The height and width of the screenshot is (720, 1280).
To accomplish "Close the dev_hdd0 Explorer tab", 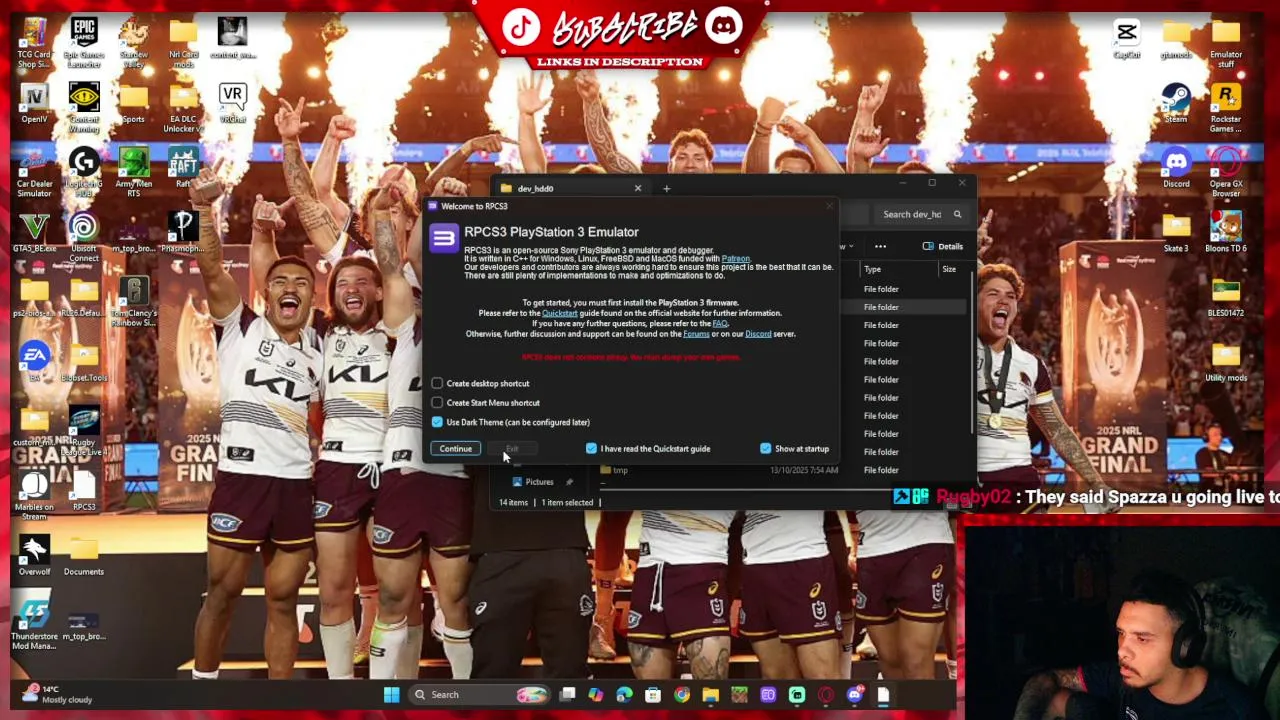I will [x=638, y=188].
